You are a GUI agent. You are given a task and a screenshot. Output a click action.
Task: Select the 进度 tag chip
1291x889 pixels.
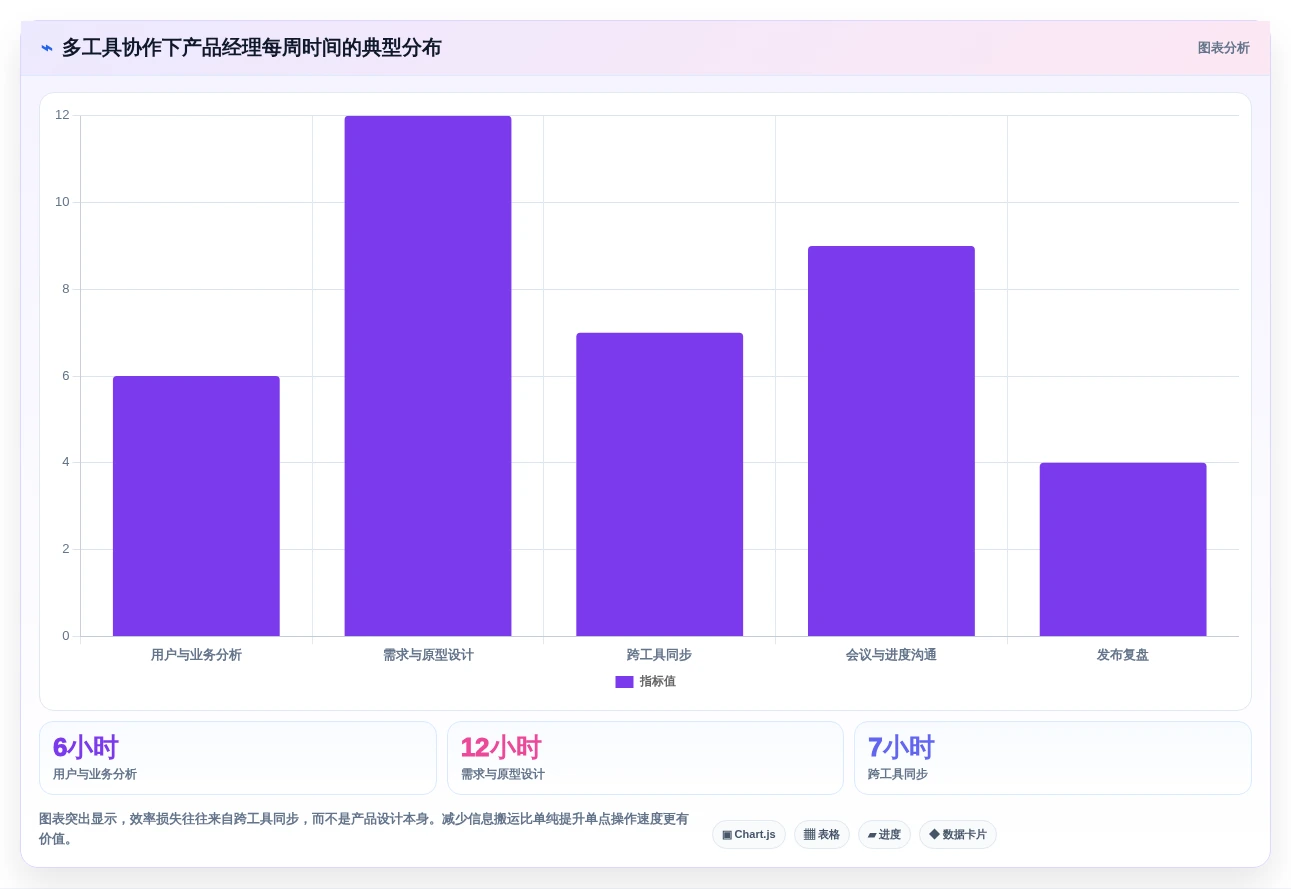click(884, 834)
